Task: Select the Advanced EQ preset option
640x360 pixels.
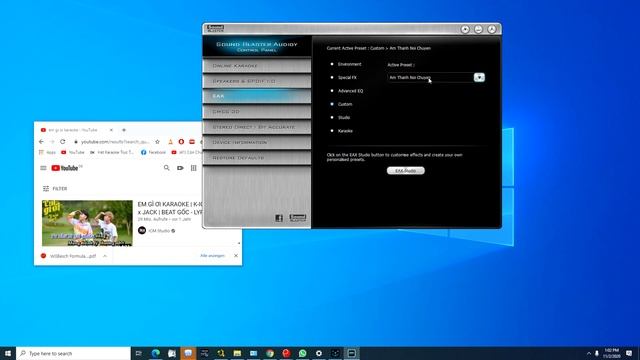Action: (x=347, y=91)
